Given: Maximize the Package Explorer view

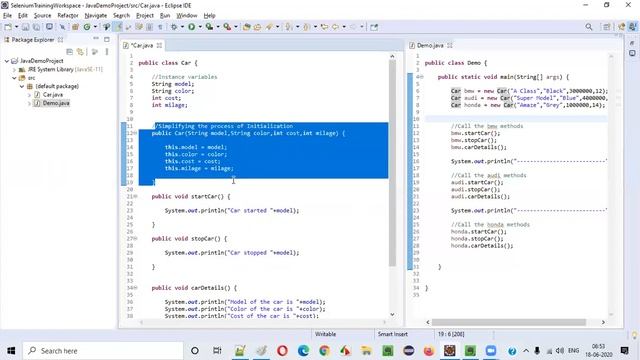Looking at the screenshot, I should click(107, 40).
